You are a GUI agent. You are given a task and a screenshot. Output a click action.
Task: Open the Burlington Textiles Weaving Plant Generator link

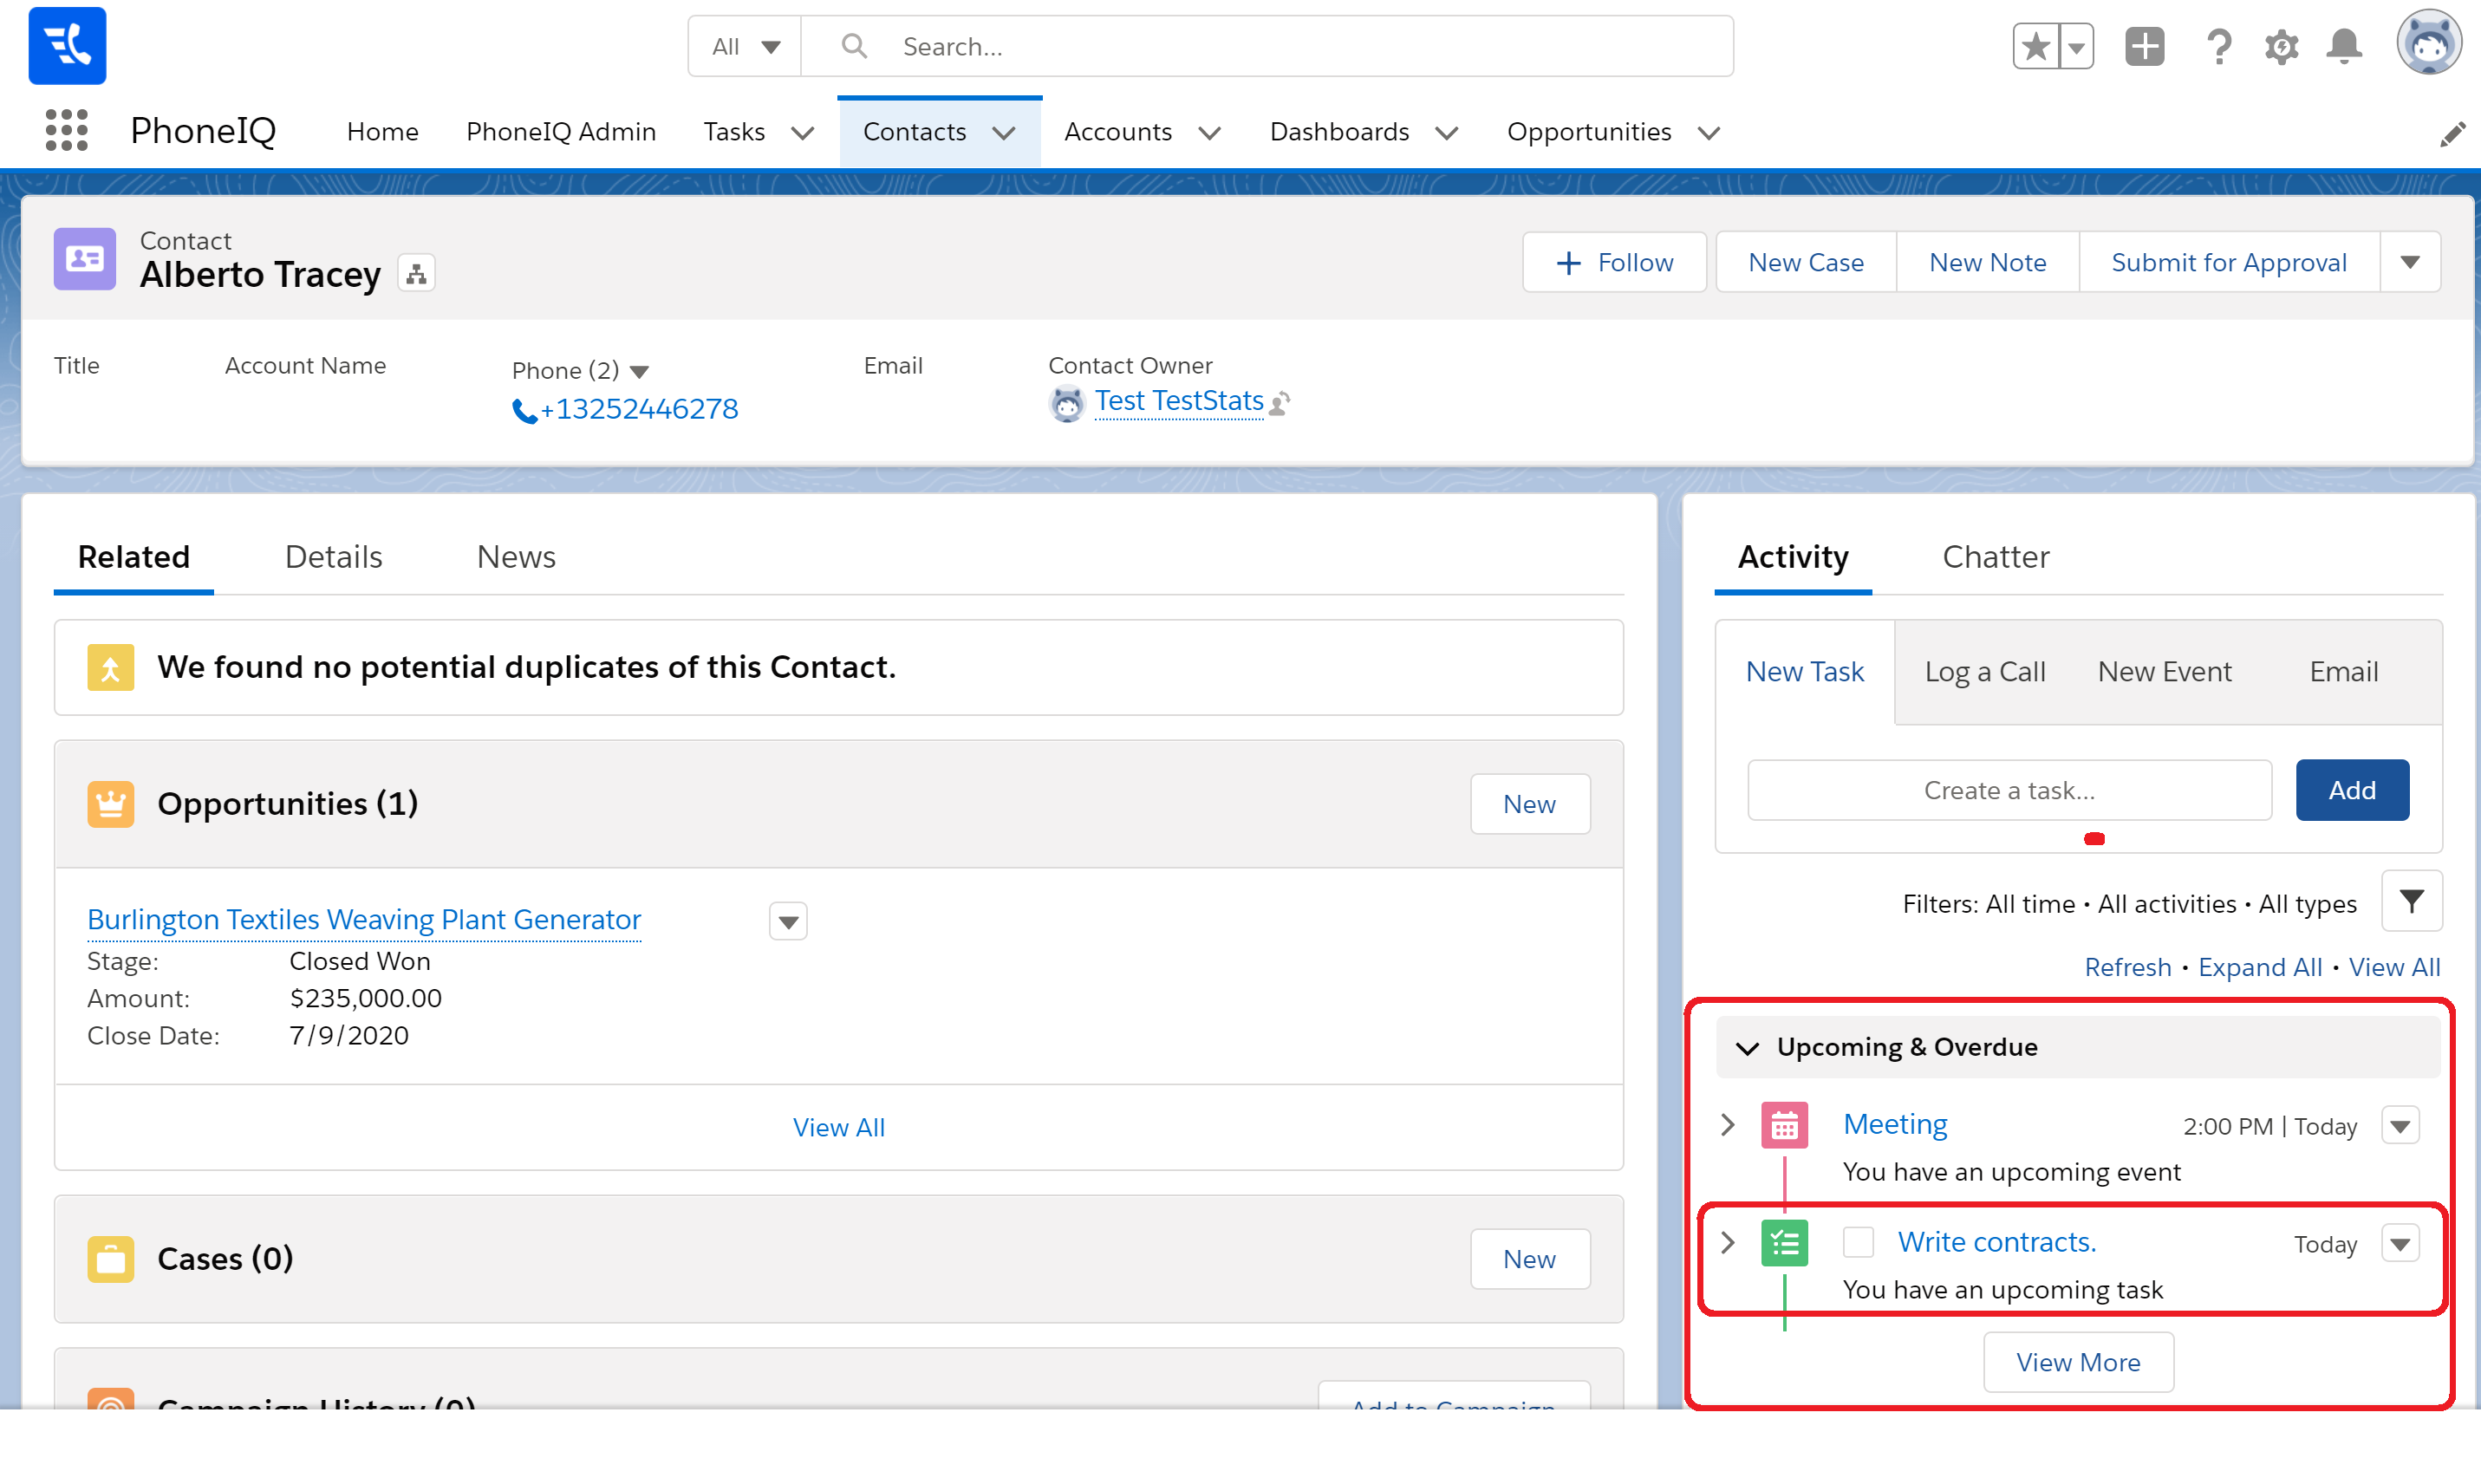(364, 919)
